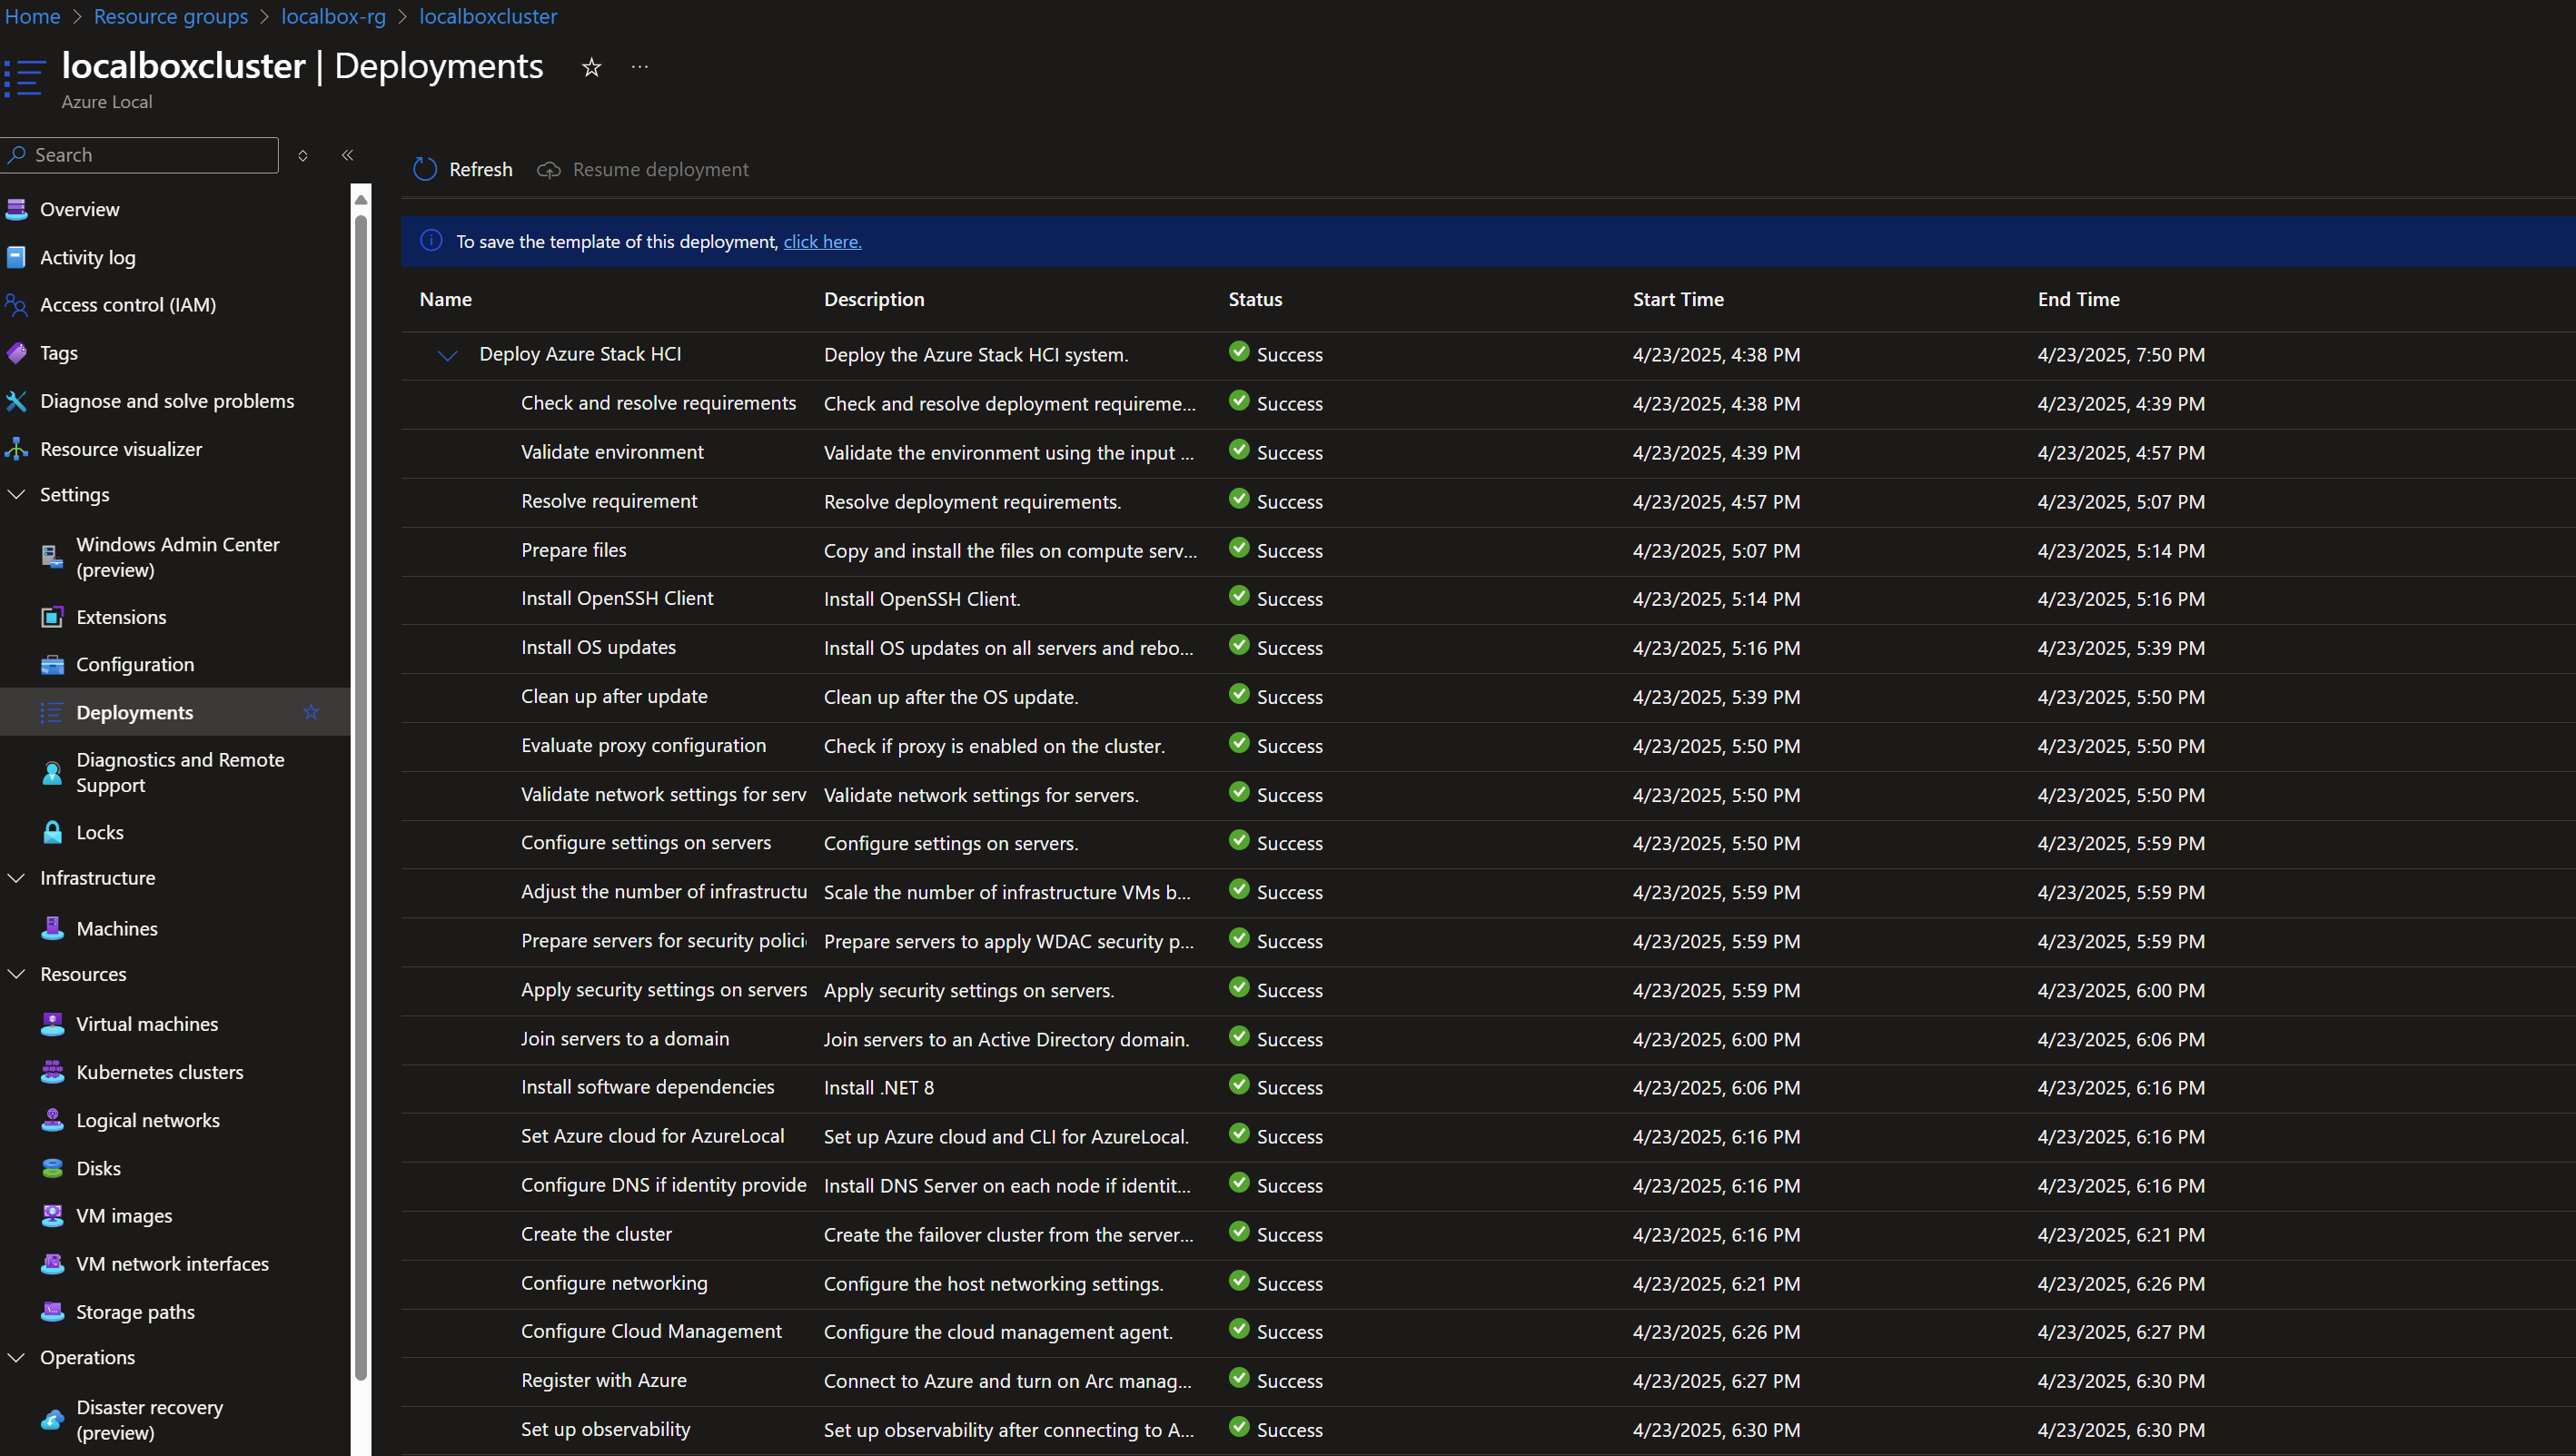Image resolution: width=2576 pixels, height=1456 pixels.
Task: Click the Logical networks icon
Action: (x=52, y=1120)
